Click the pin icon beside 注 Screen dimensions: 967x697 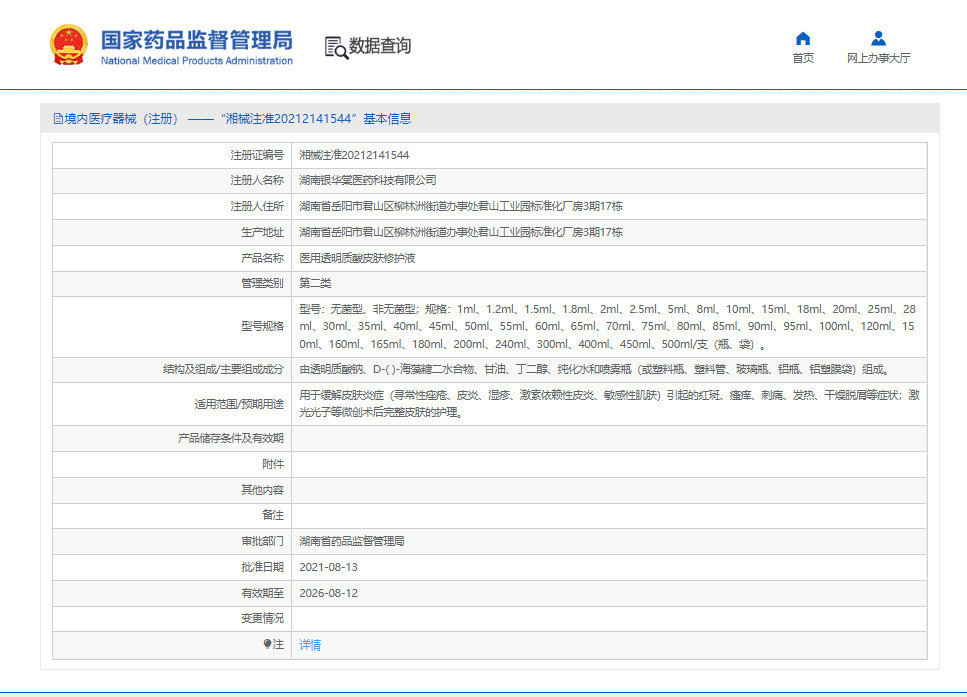tap(267, 645)
